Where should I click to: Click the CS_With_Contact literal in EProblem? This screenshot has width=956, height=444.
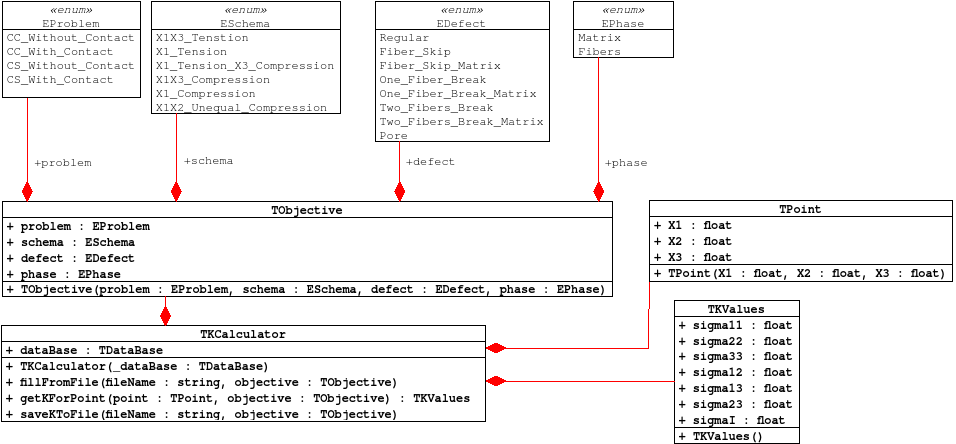click(60, 79)
